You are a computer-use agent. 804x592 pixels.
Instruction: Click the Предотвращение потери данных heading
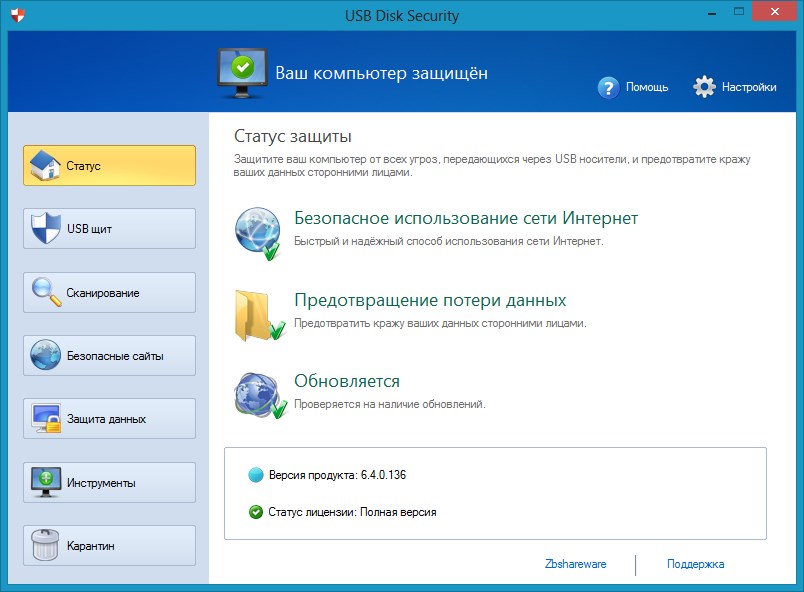pyautogui.click(x=430, y=300)
